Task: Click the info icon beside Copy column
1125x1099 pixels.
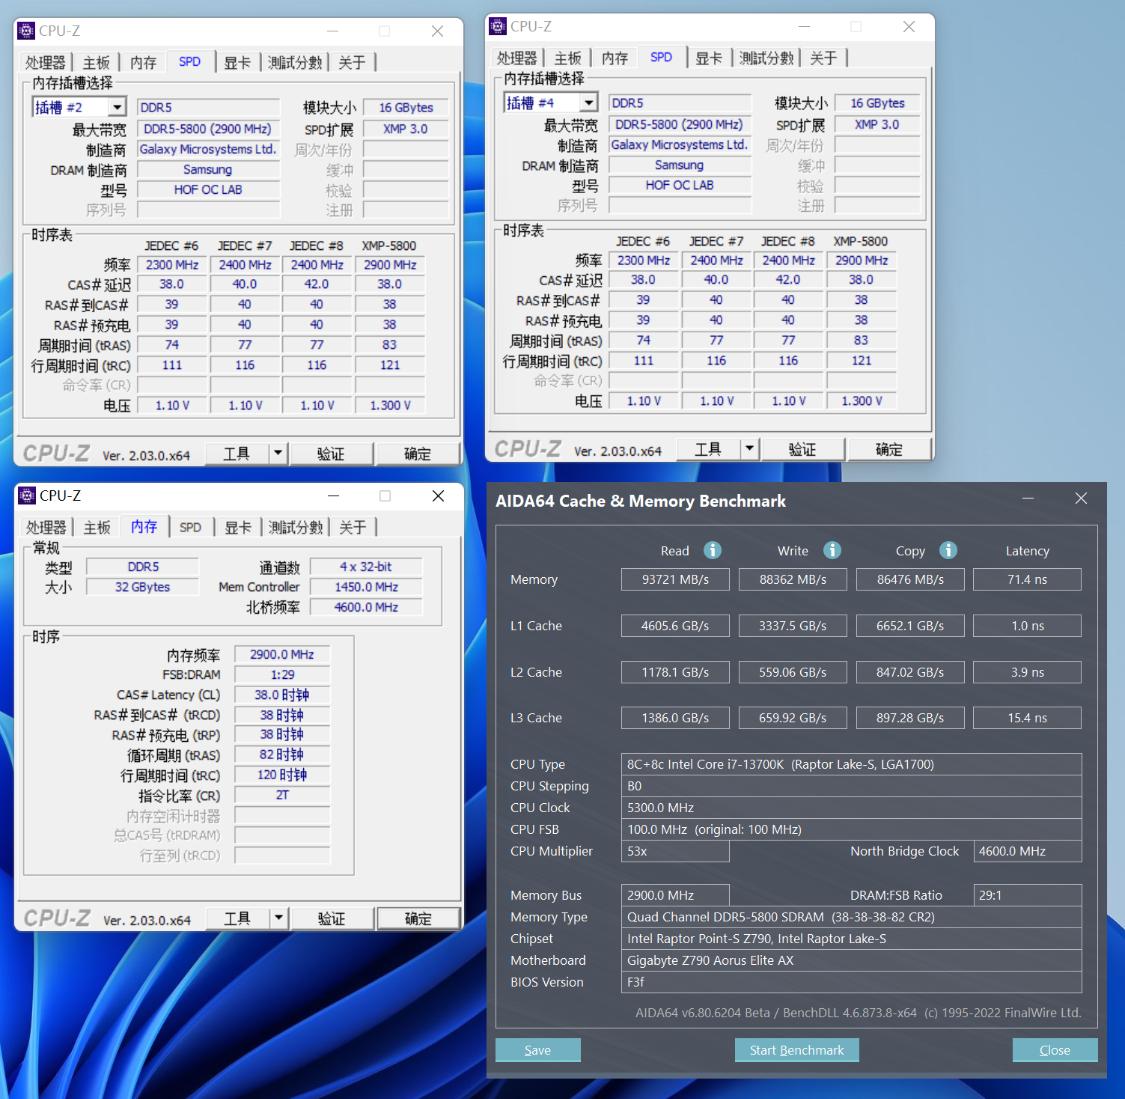Action: pos(947,550)
